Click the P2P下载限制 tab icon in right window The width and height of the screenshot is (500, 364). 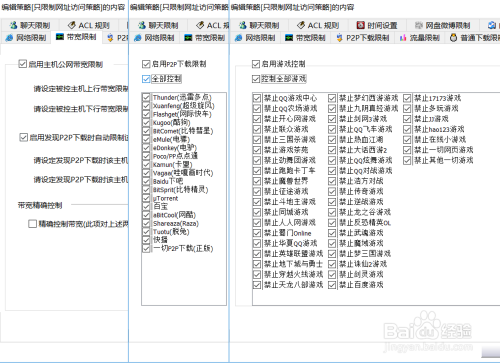pyautogui.click(x=339, y=38)
